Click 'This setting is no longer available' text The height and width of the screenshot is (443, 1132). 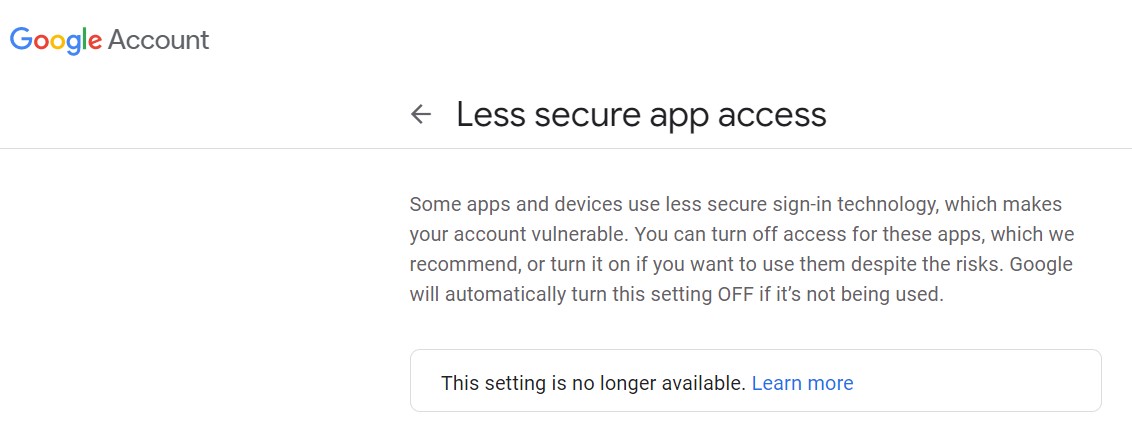point(593,383)
